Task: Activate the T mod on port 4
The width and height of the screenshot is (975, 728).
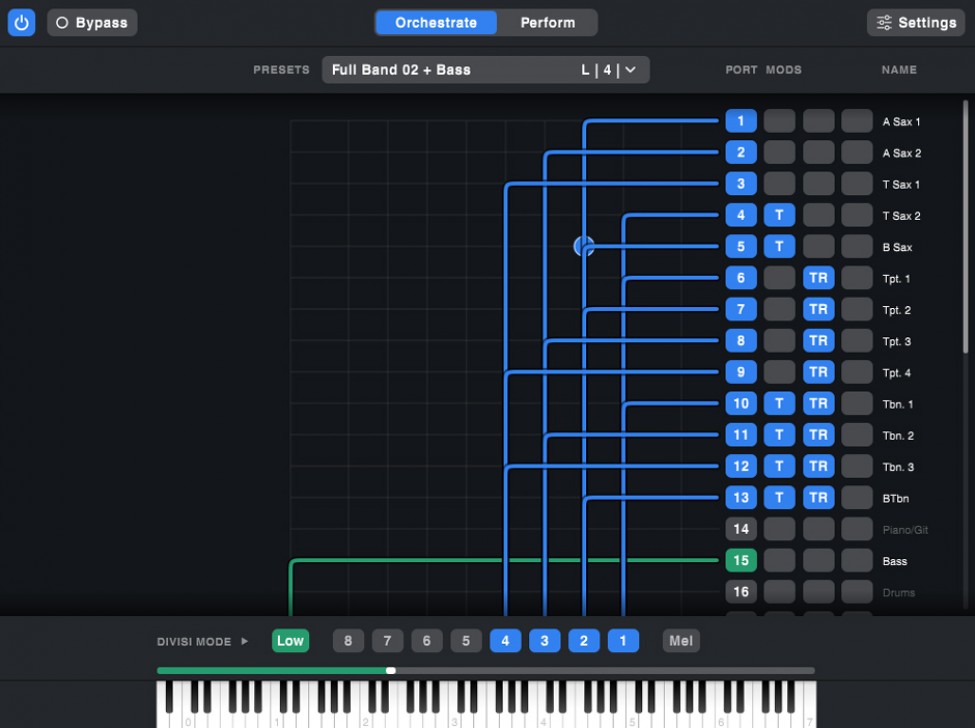Action: point(779,214)
